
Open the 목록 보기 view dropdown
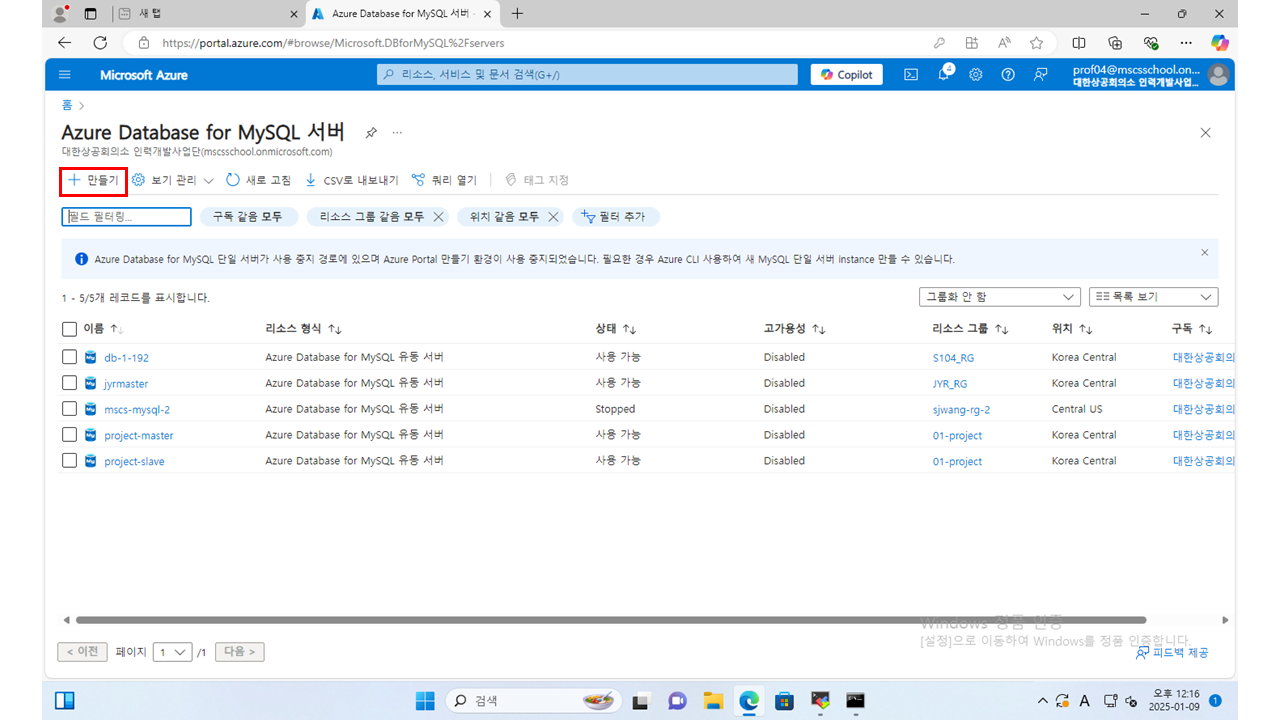1153,297
